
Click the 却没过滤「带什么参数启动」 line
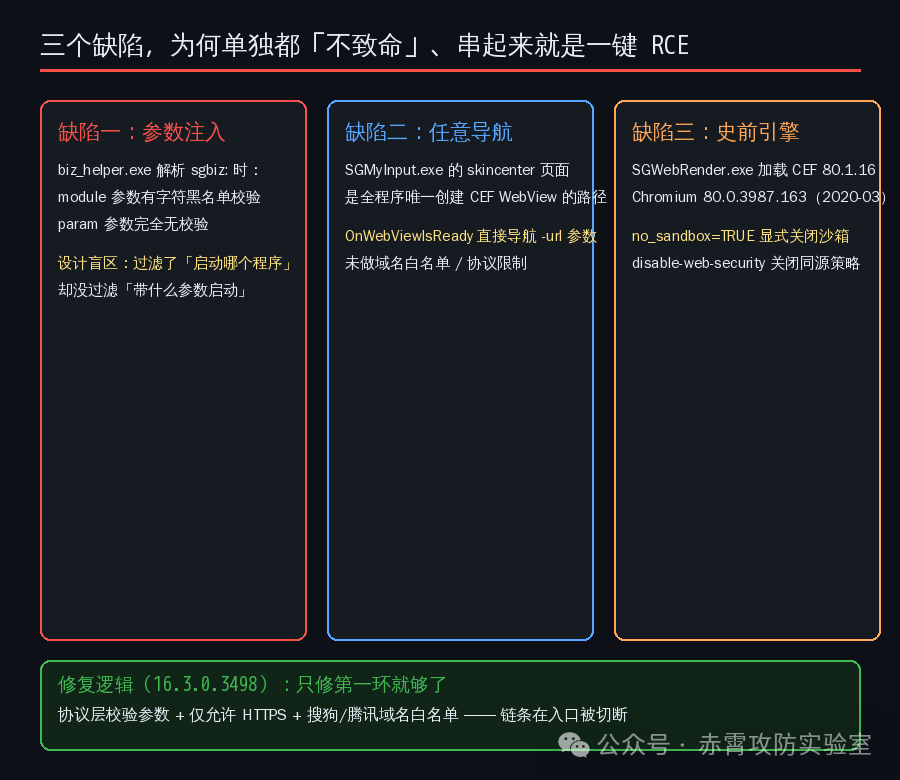coord(153,290)
